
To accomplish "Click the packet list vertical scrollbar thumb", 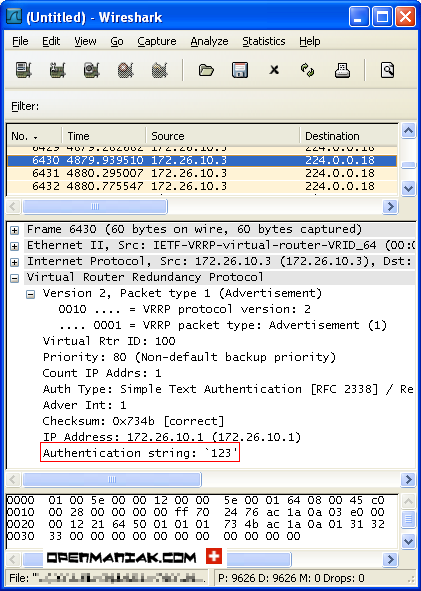I will click(x=409, y=165).
